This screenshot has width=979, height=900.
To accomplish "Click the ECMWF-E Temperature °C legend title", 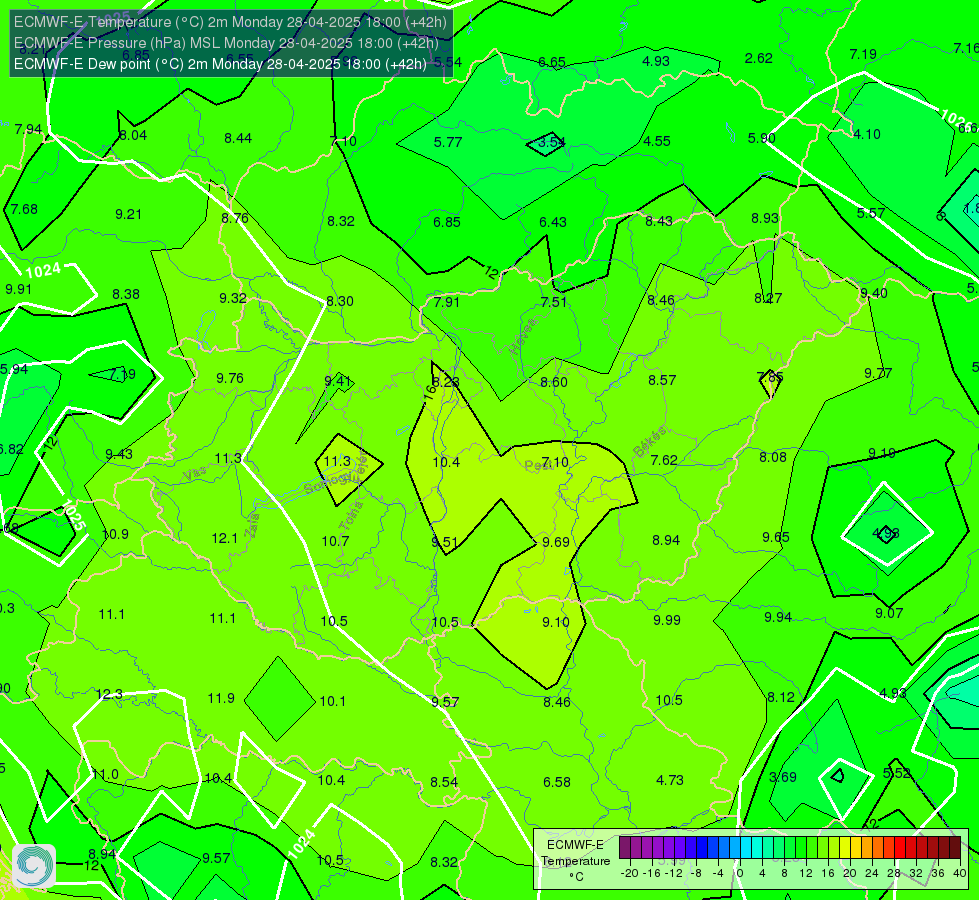I will [576, 861].
